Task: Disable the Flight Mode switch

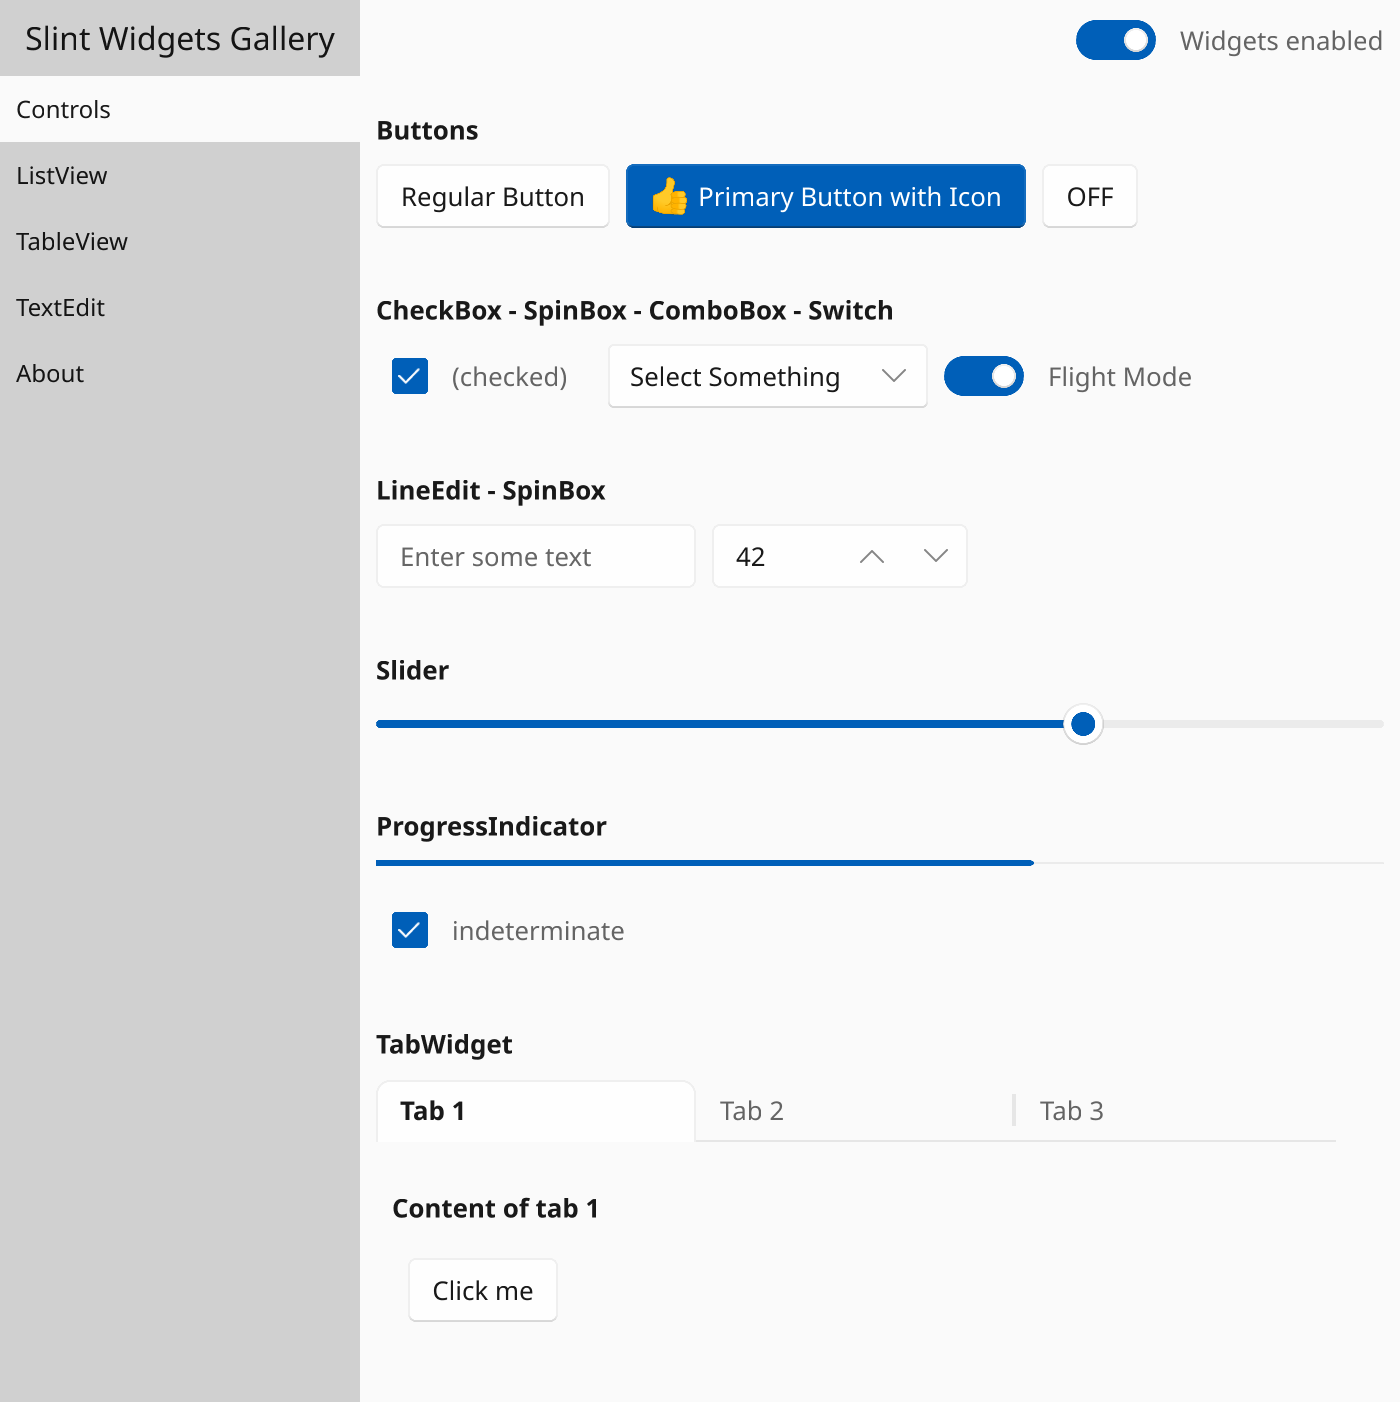Action: point(984,376)
